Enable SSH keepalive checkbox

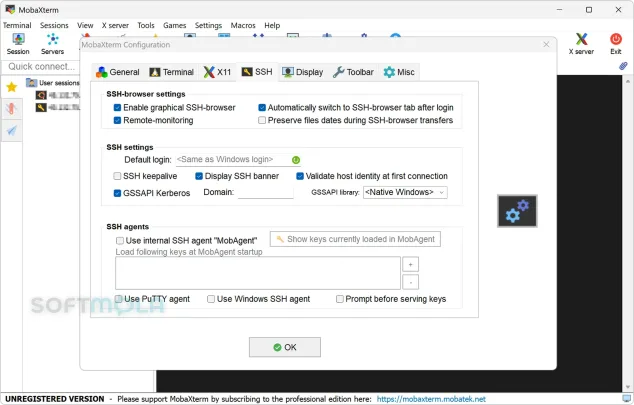pyautogui.click(x=117, y=176)
